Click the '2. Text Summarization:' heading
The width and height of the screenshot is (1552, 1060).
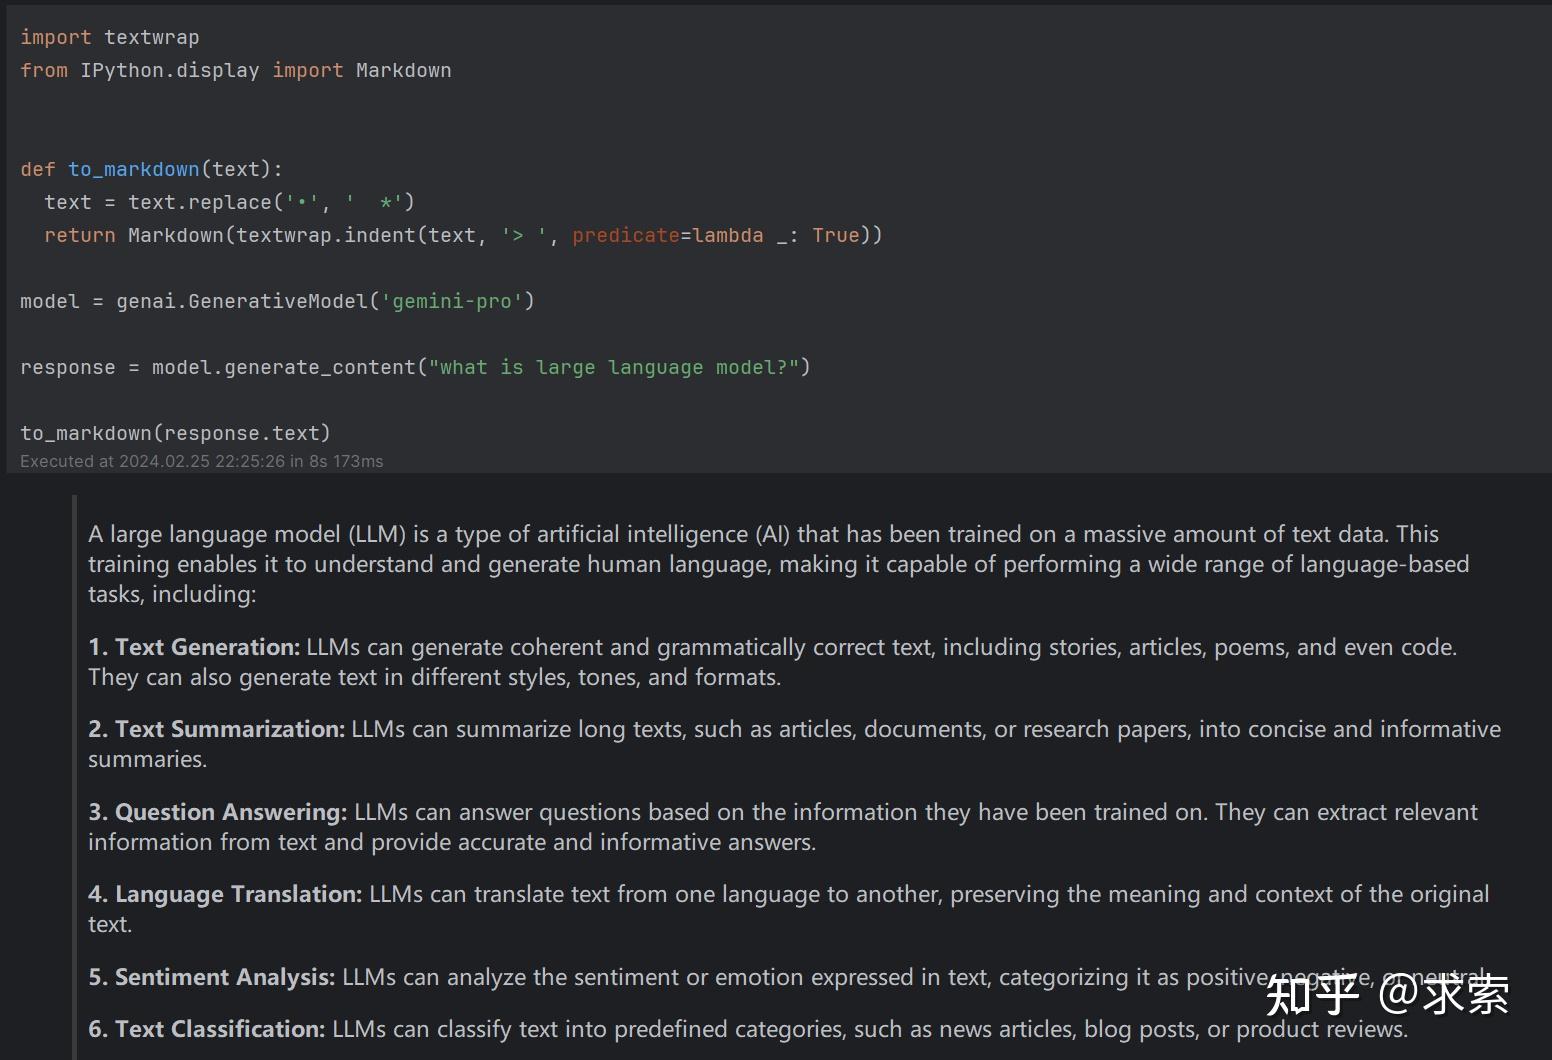tap(216, 729)
